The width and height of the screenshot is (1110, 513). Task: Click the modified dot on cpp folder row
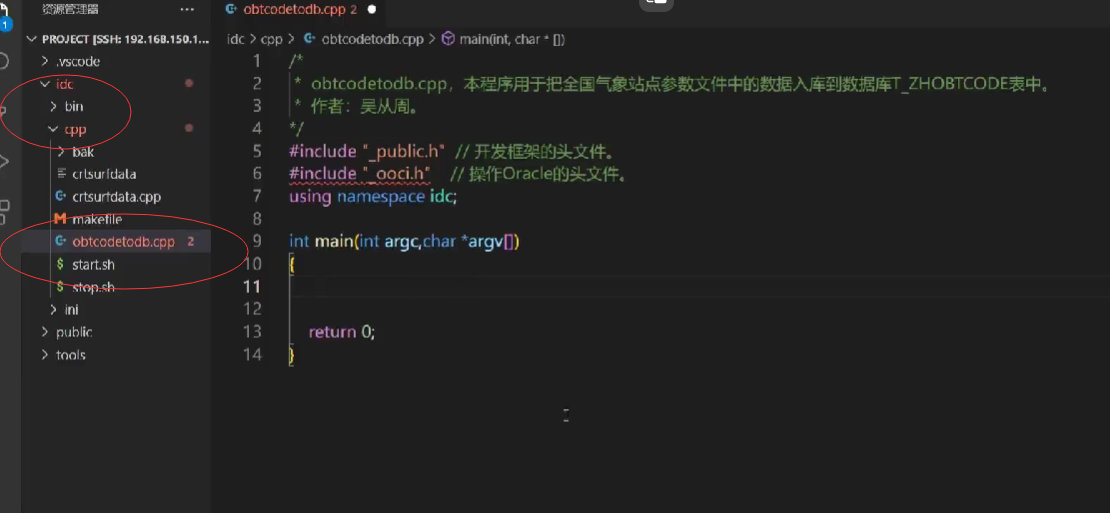(x=189, y=128)
